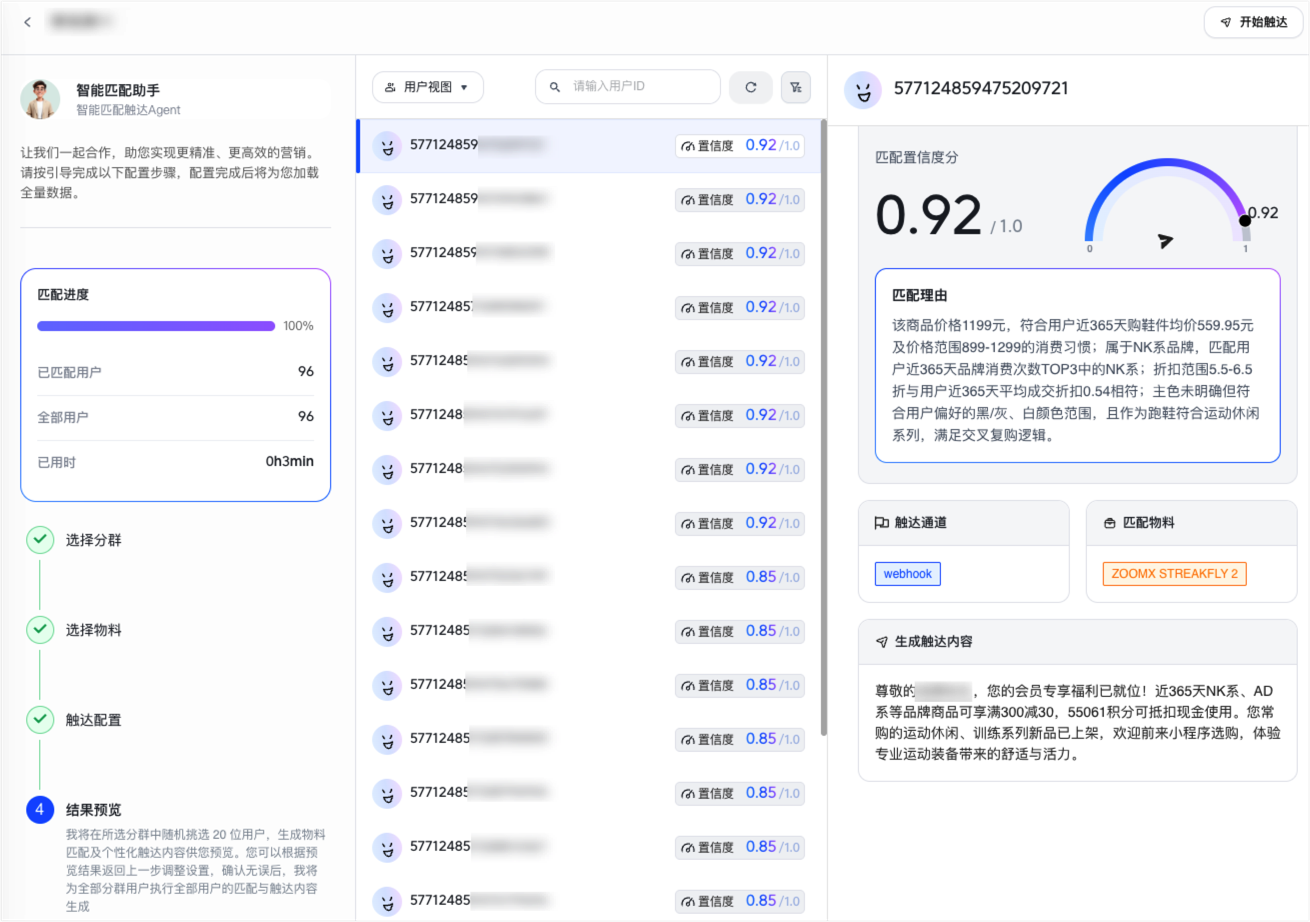Click the green check for 触达配置 step
This screenshot has width=1310, height=922.
point(40,720)
